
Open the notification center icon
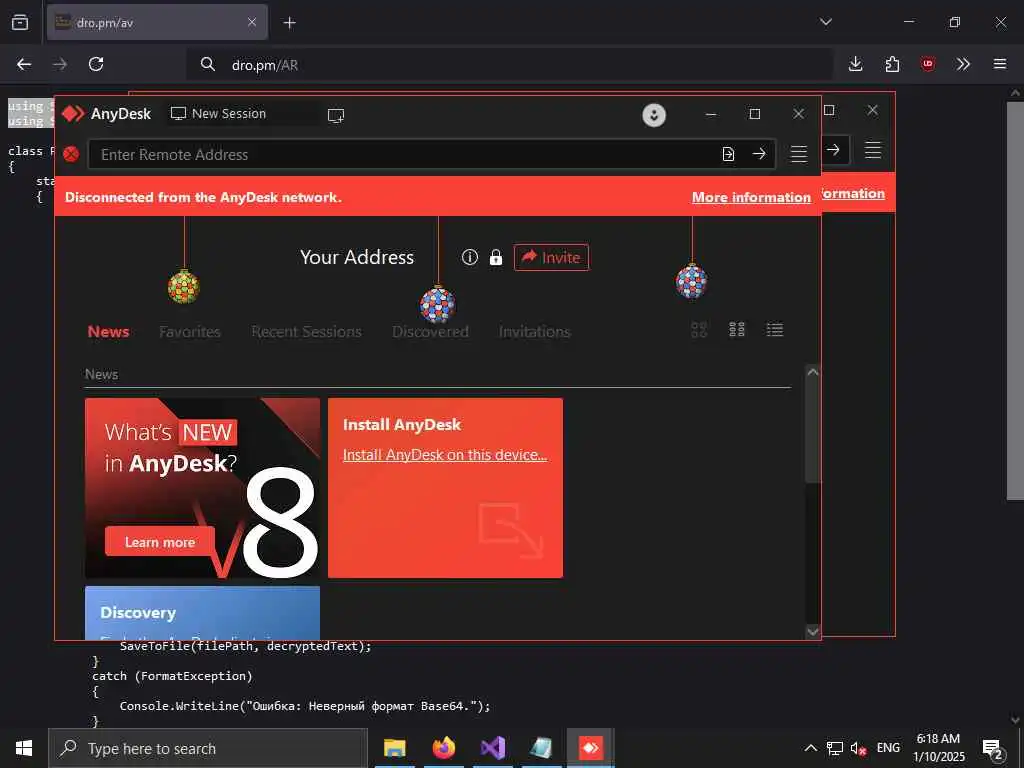coord(993,749)
